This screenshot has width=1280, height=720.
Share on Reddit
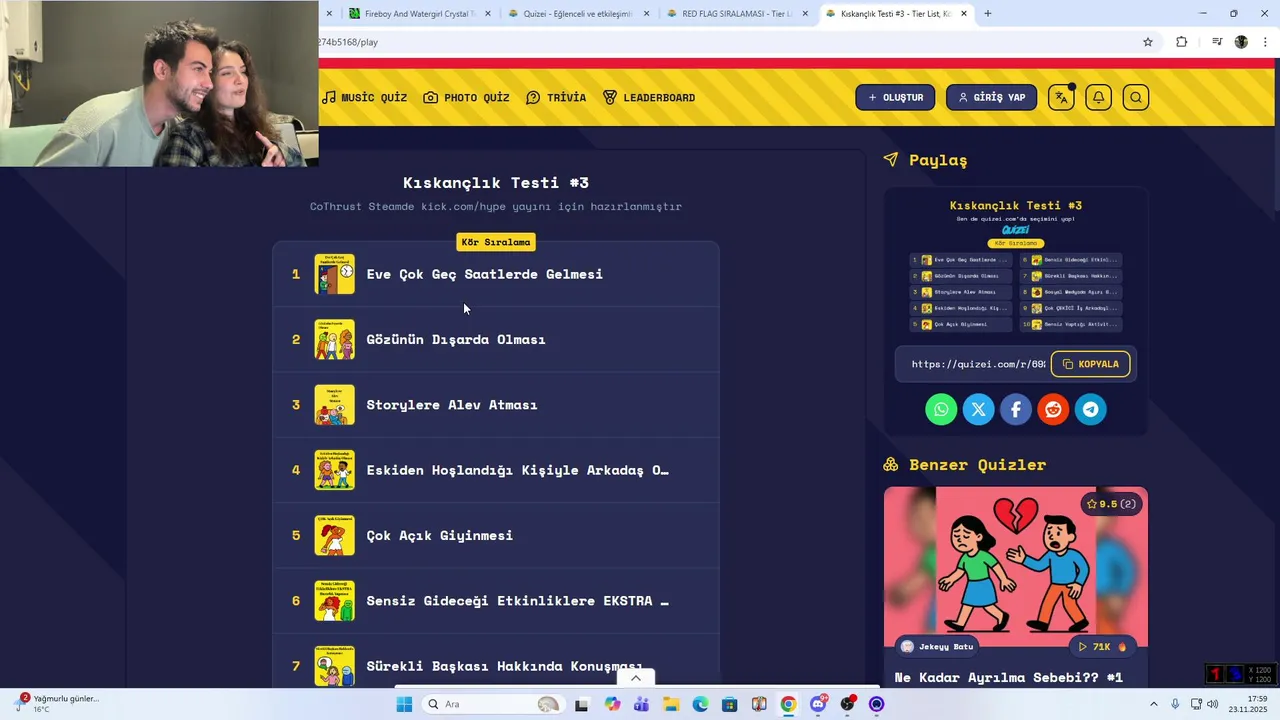click(x=1053, y=409)
